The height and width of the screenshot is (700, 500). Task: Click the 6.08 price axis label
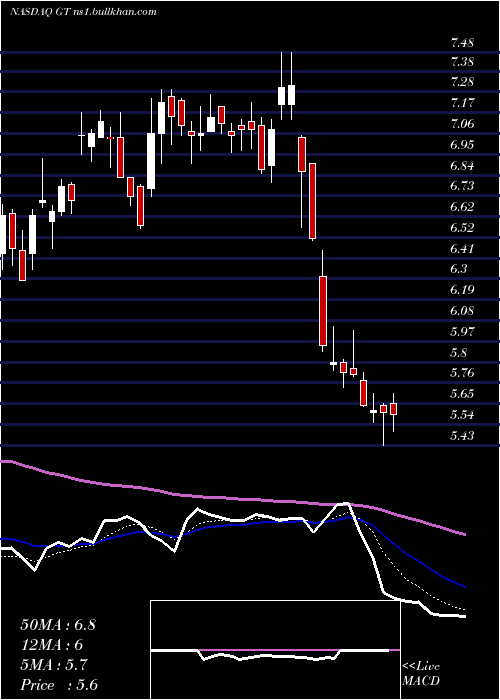[462, 311]
